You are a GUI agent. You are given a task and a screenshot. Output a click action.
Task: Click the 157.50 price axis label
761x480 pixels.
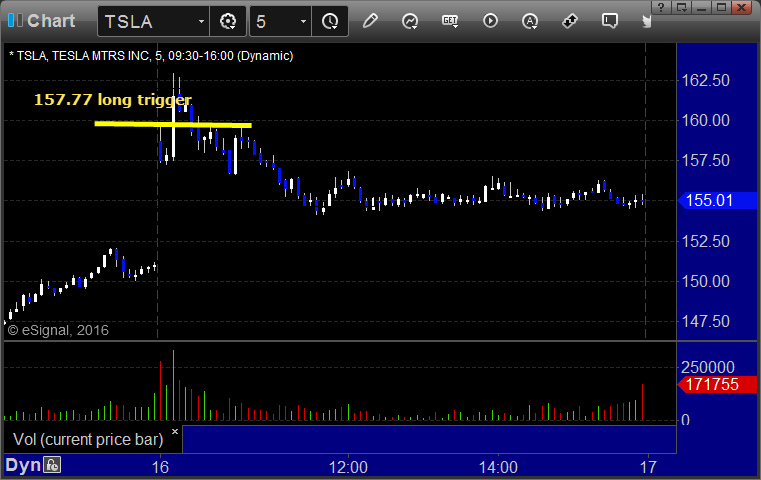(x=705, y=161)
